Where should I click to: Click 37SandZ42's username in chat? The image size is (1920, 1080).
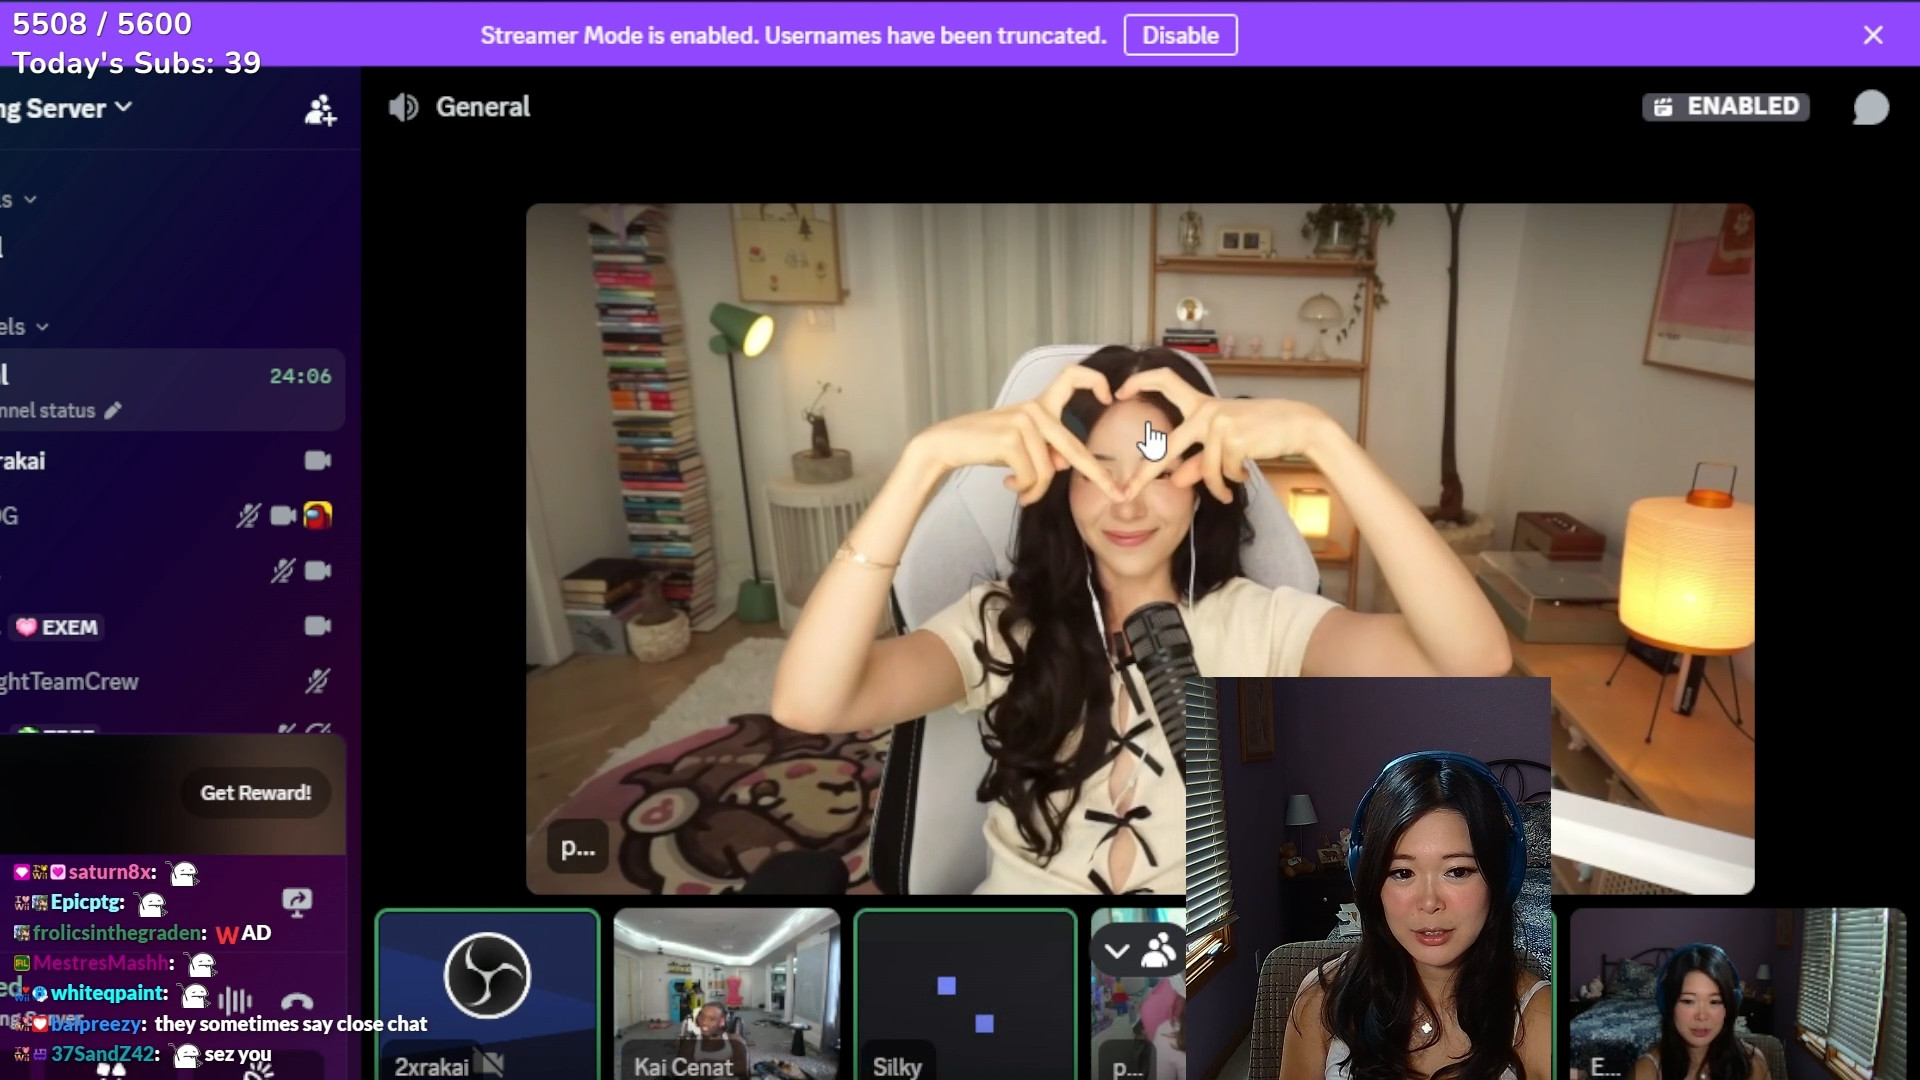pyautogui.click(x=103, y=1054)
